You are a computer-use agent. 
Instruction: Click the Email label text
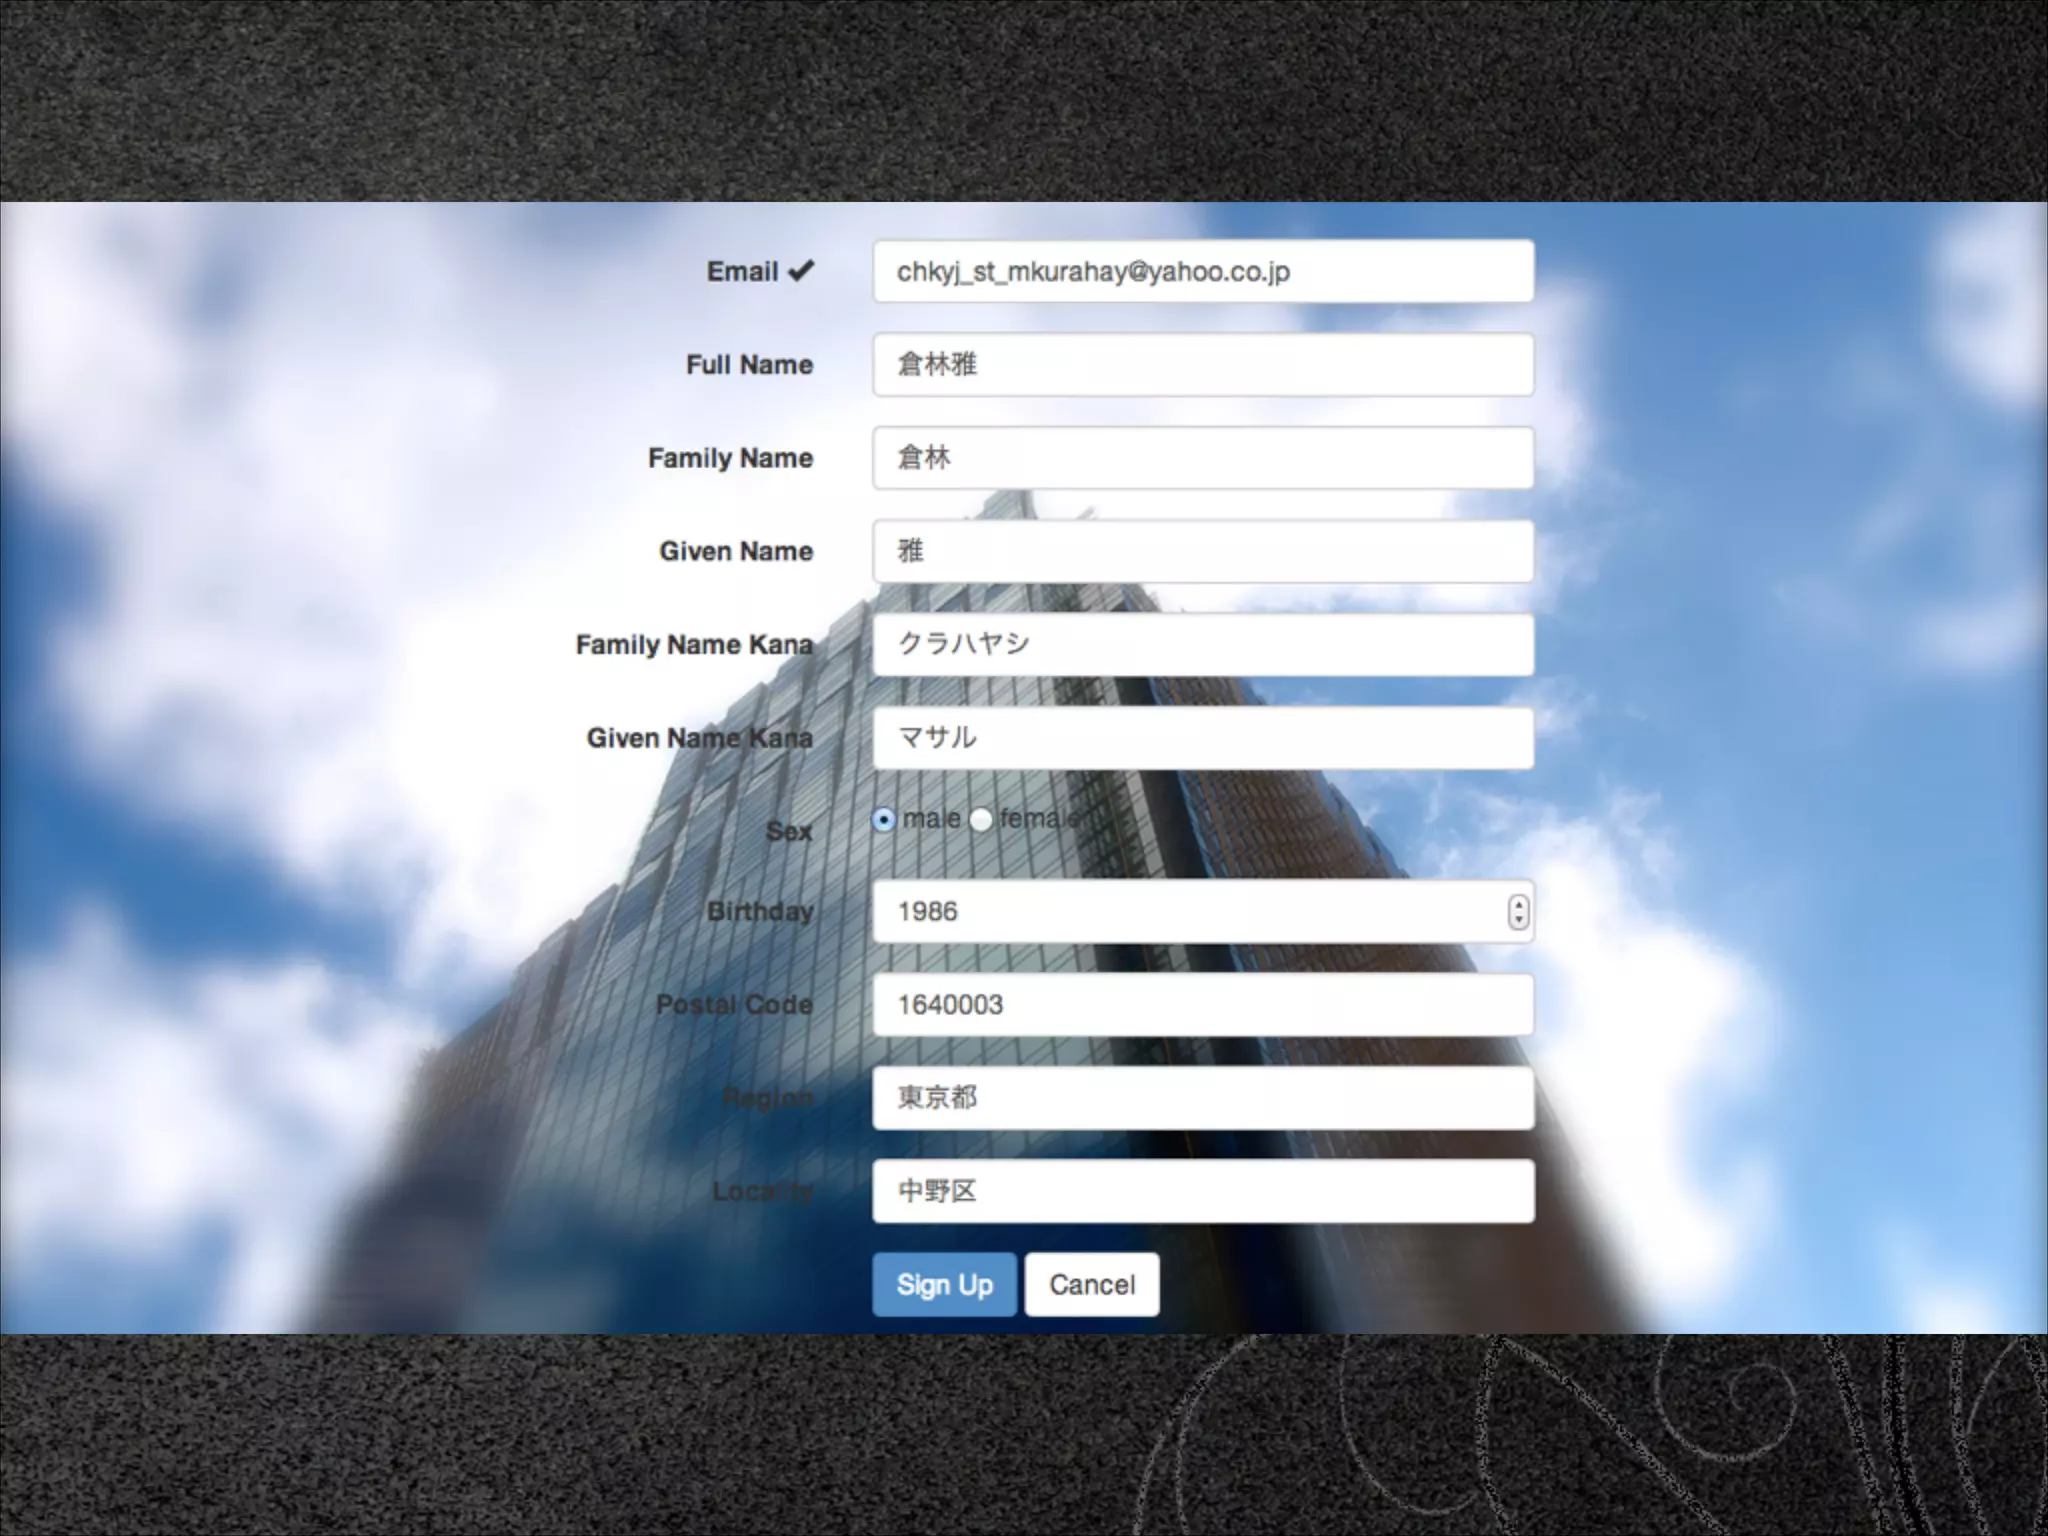click(742, 271)
